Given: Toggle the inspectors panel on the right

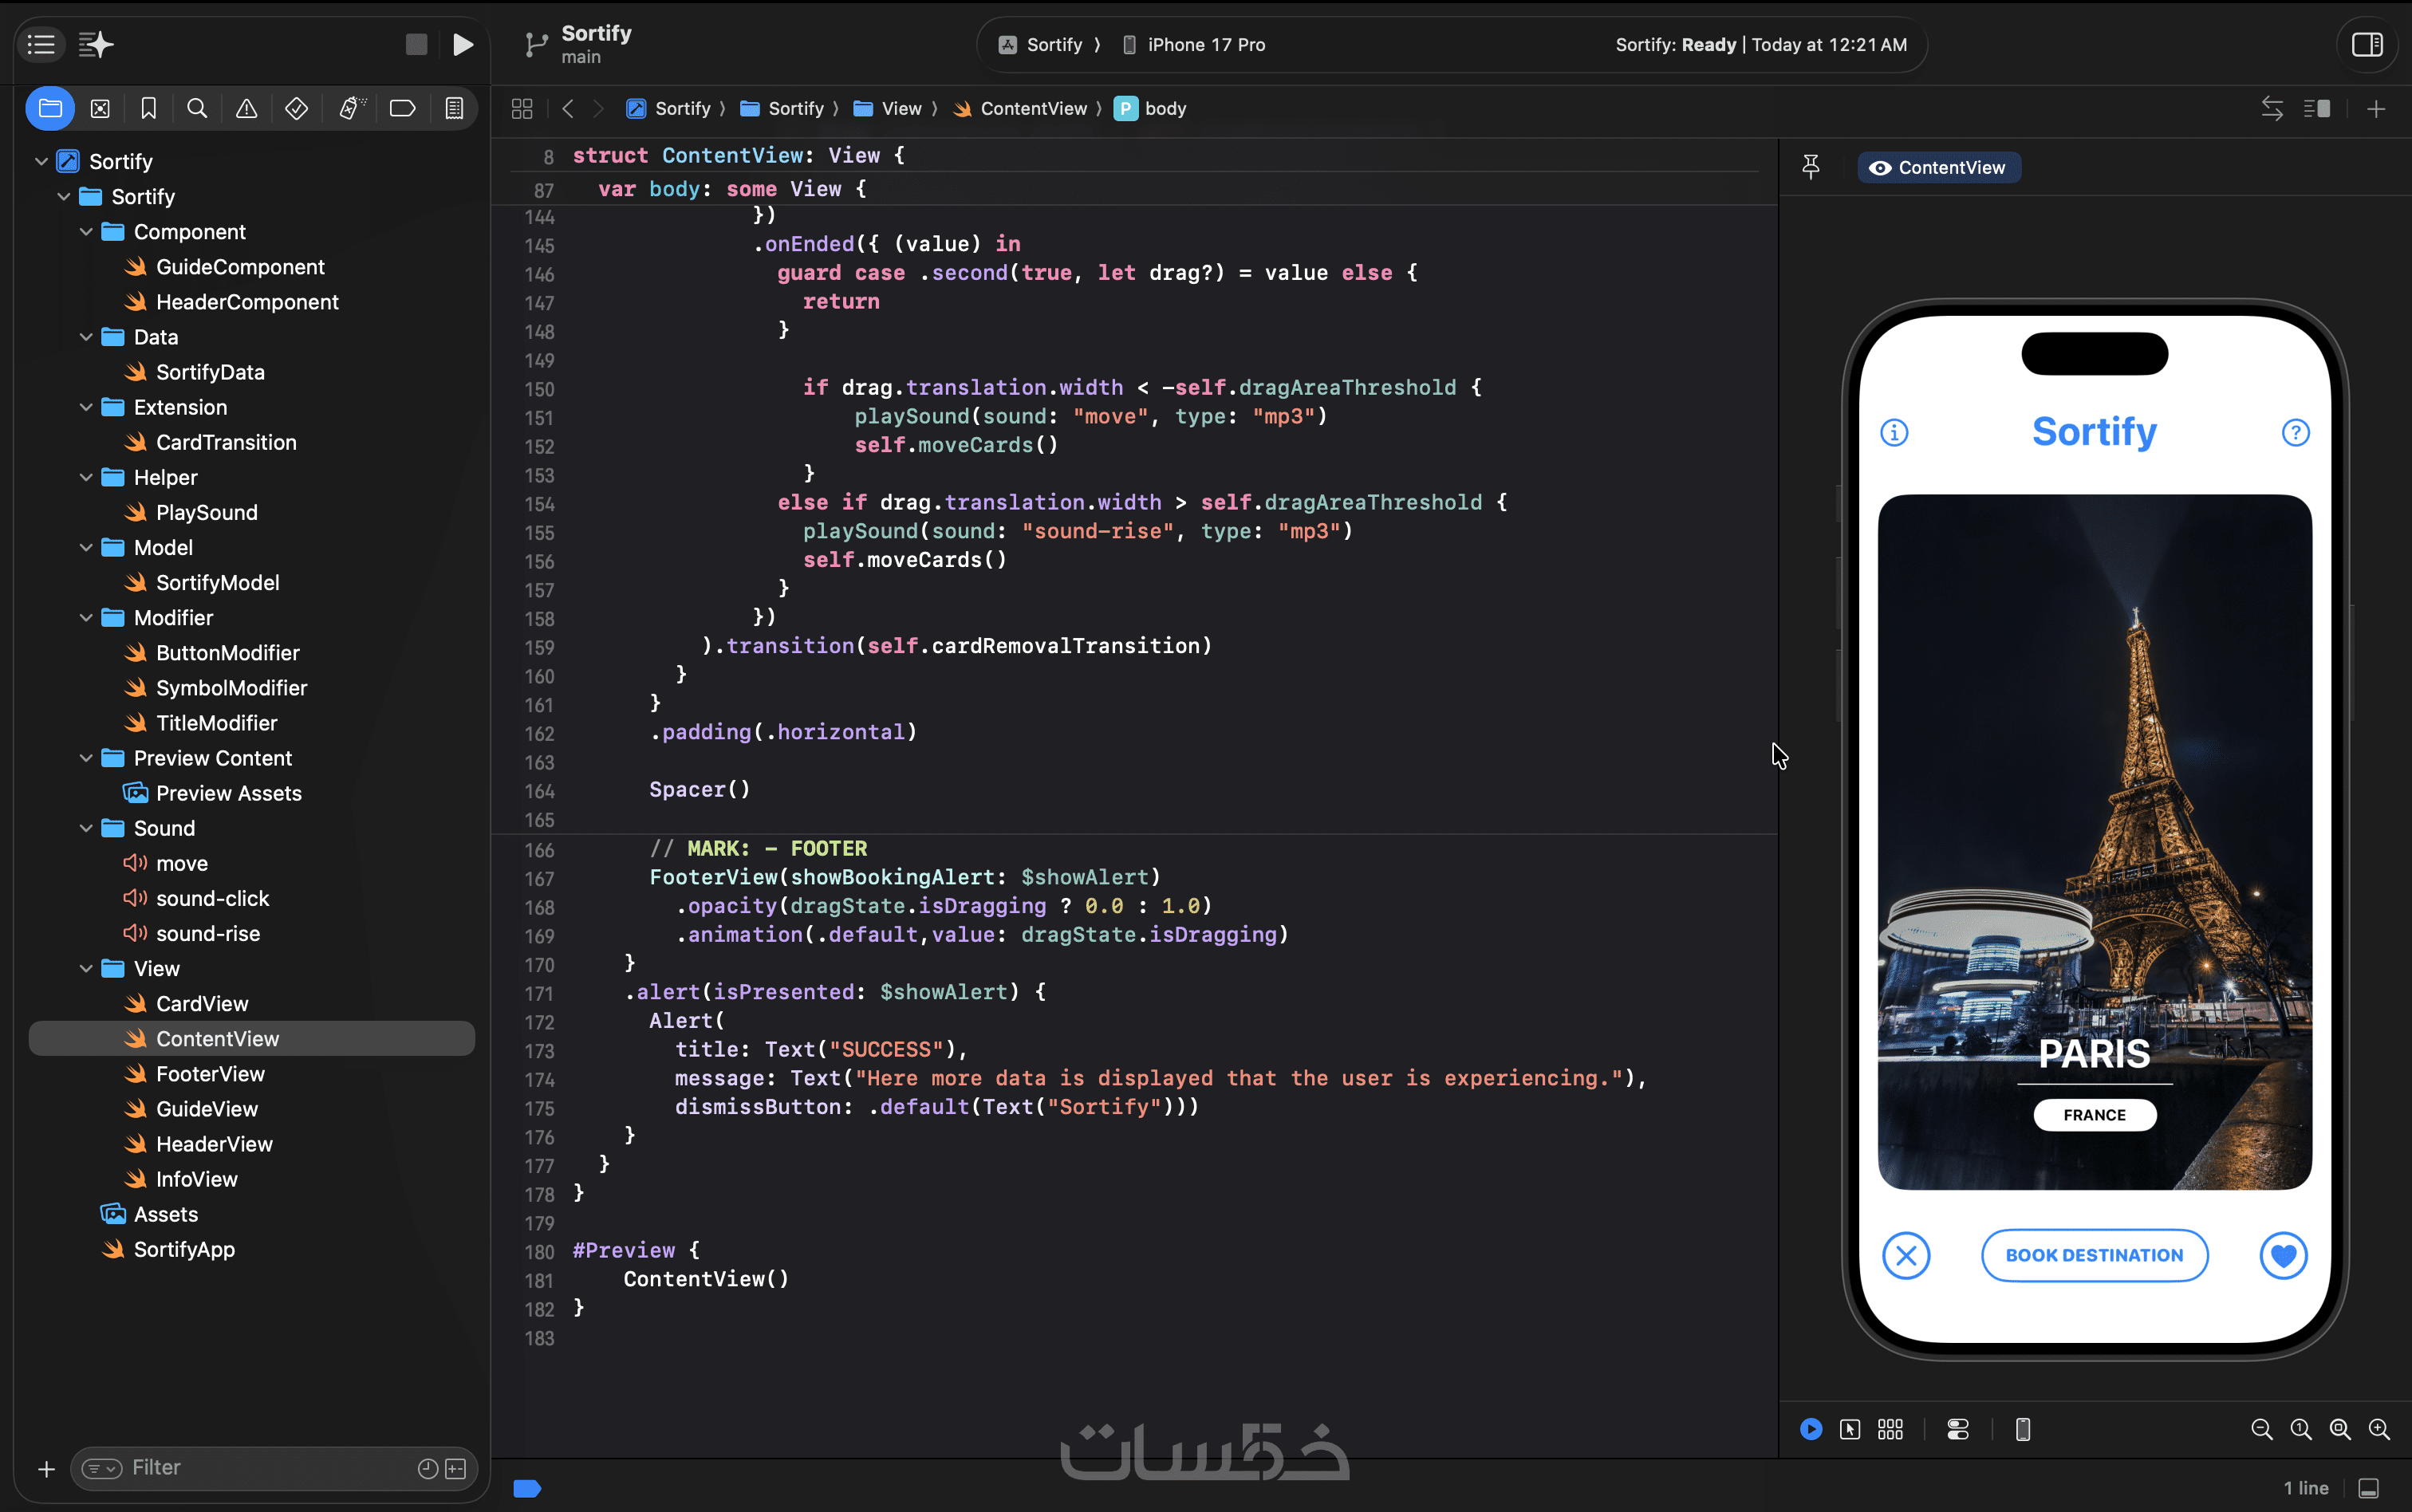Looking at the screenshot, I should click(x=2367, y=44).
